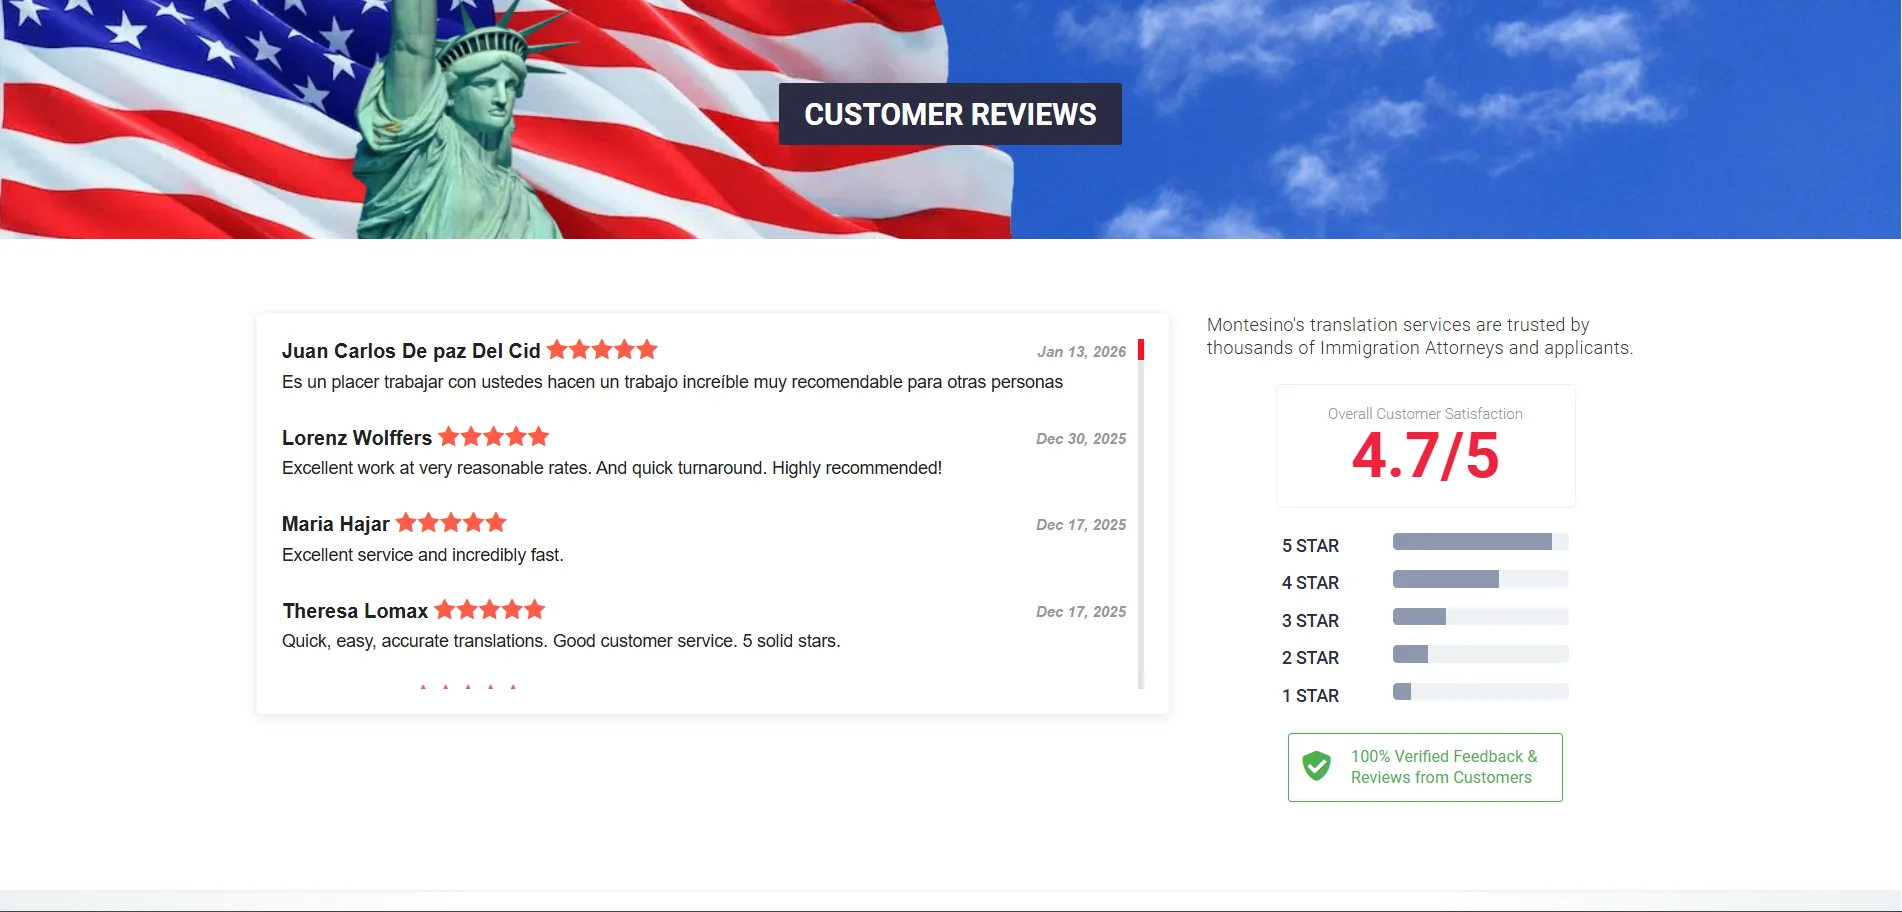This screenshot has width=1902, height=912.
Task: Click the 4.7/5 overall satisfaction score
Action: 1425,456
